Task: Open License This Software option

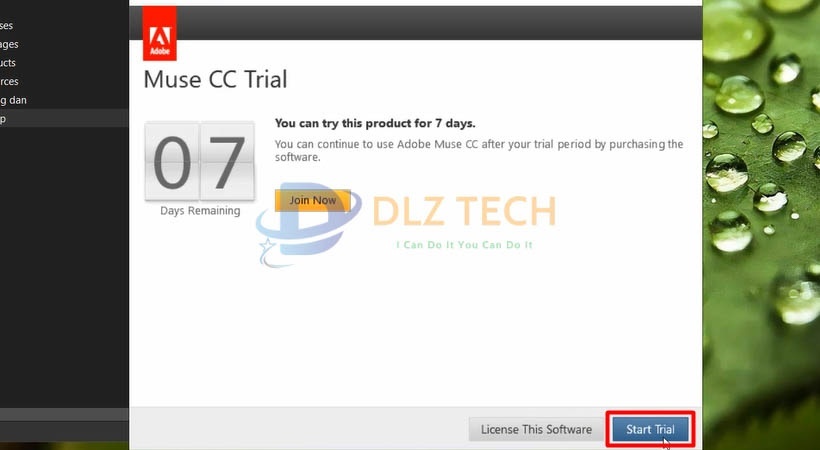Action: pos(536,430)
